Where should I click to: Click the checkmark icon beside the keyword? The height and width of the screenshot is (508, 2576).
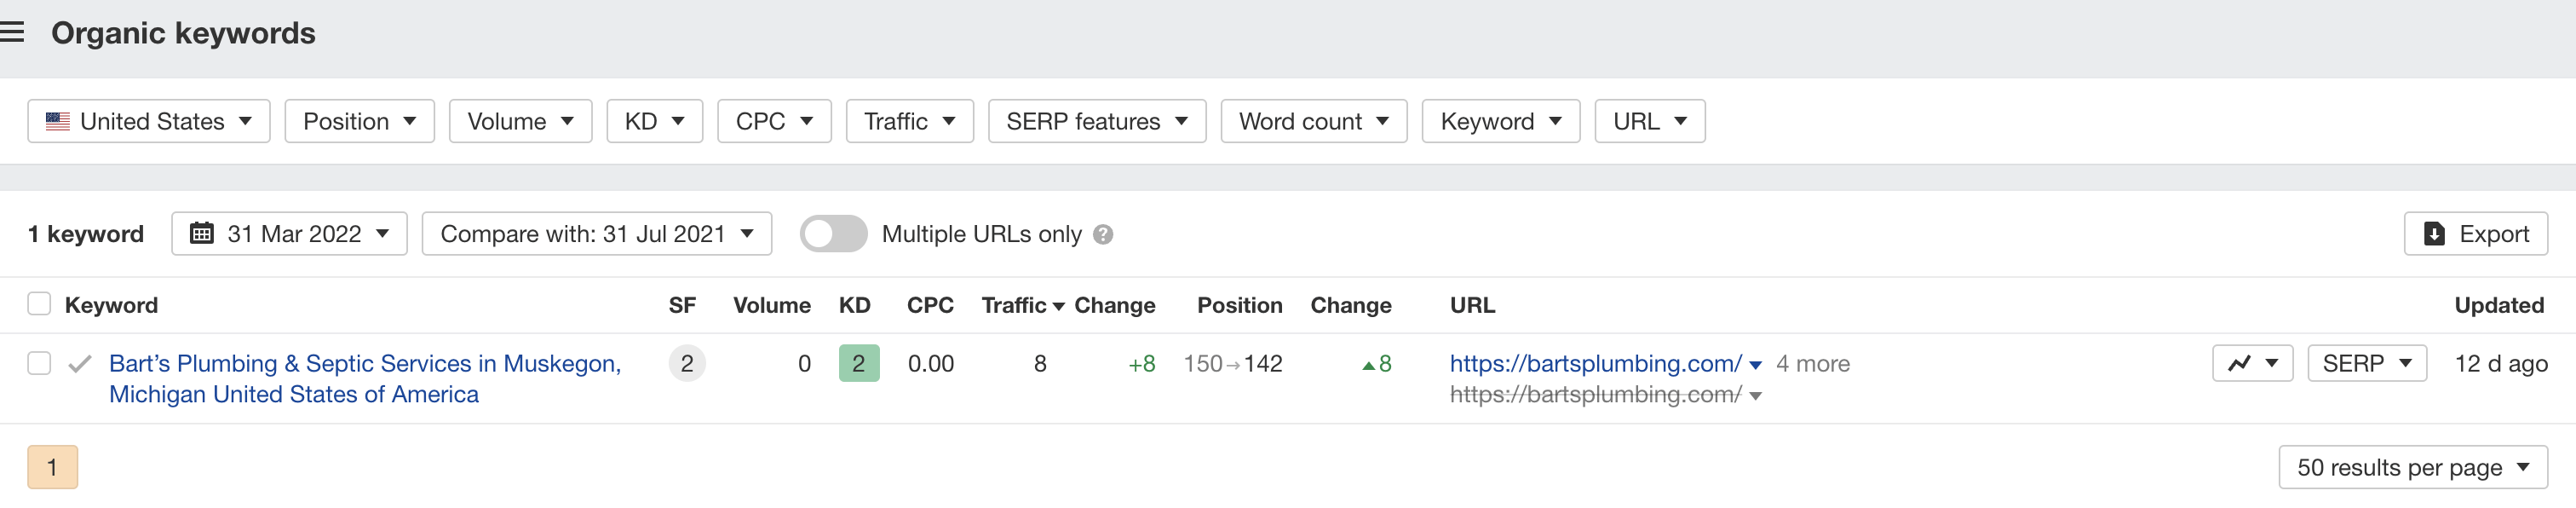pyautogui.click(x=80, y=364)
